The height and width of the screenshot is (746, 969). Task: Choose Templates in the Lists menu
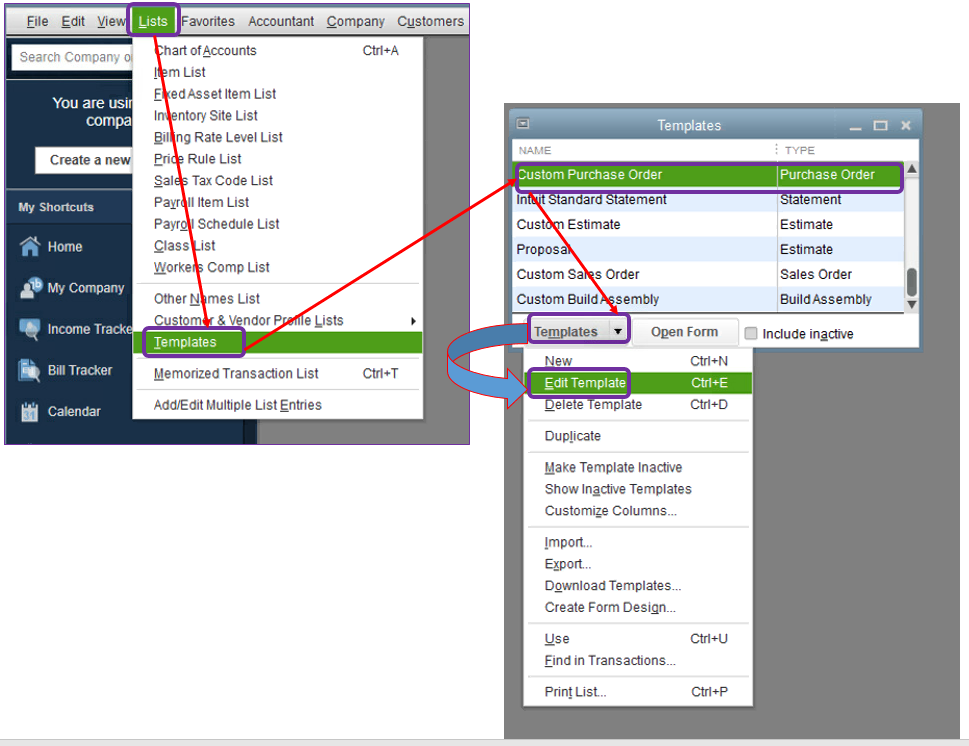[x=278, y=342]
